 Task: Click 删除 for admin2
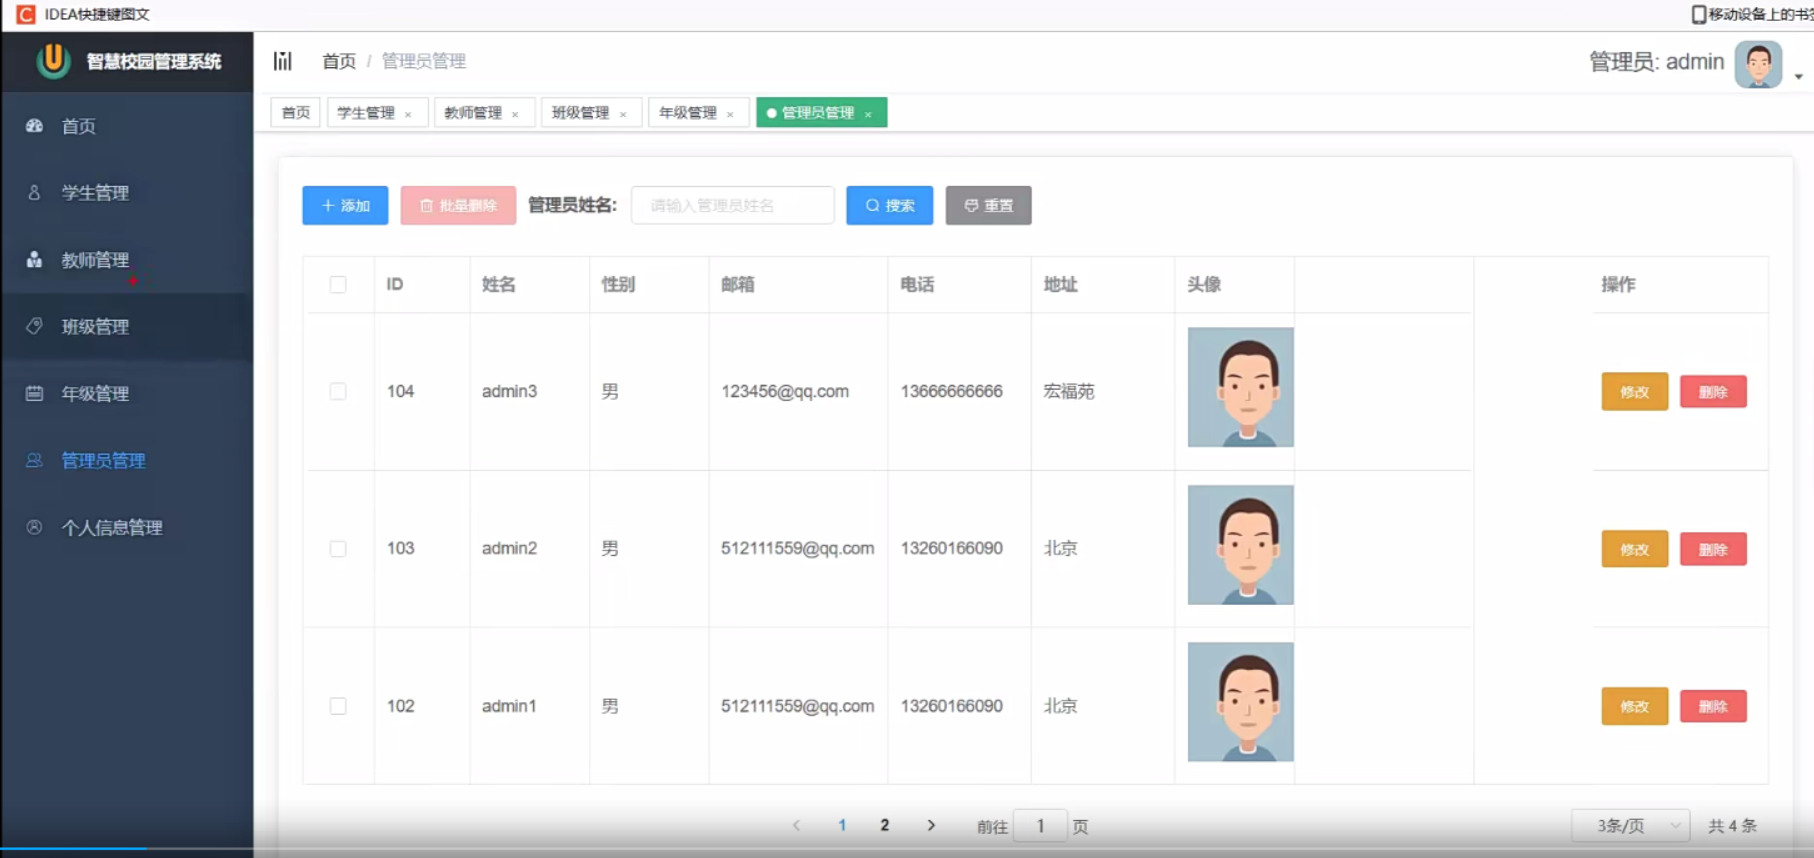click(1713, 549)
